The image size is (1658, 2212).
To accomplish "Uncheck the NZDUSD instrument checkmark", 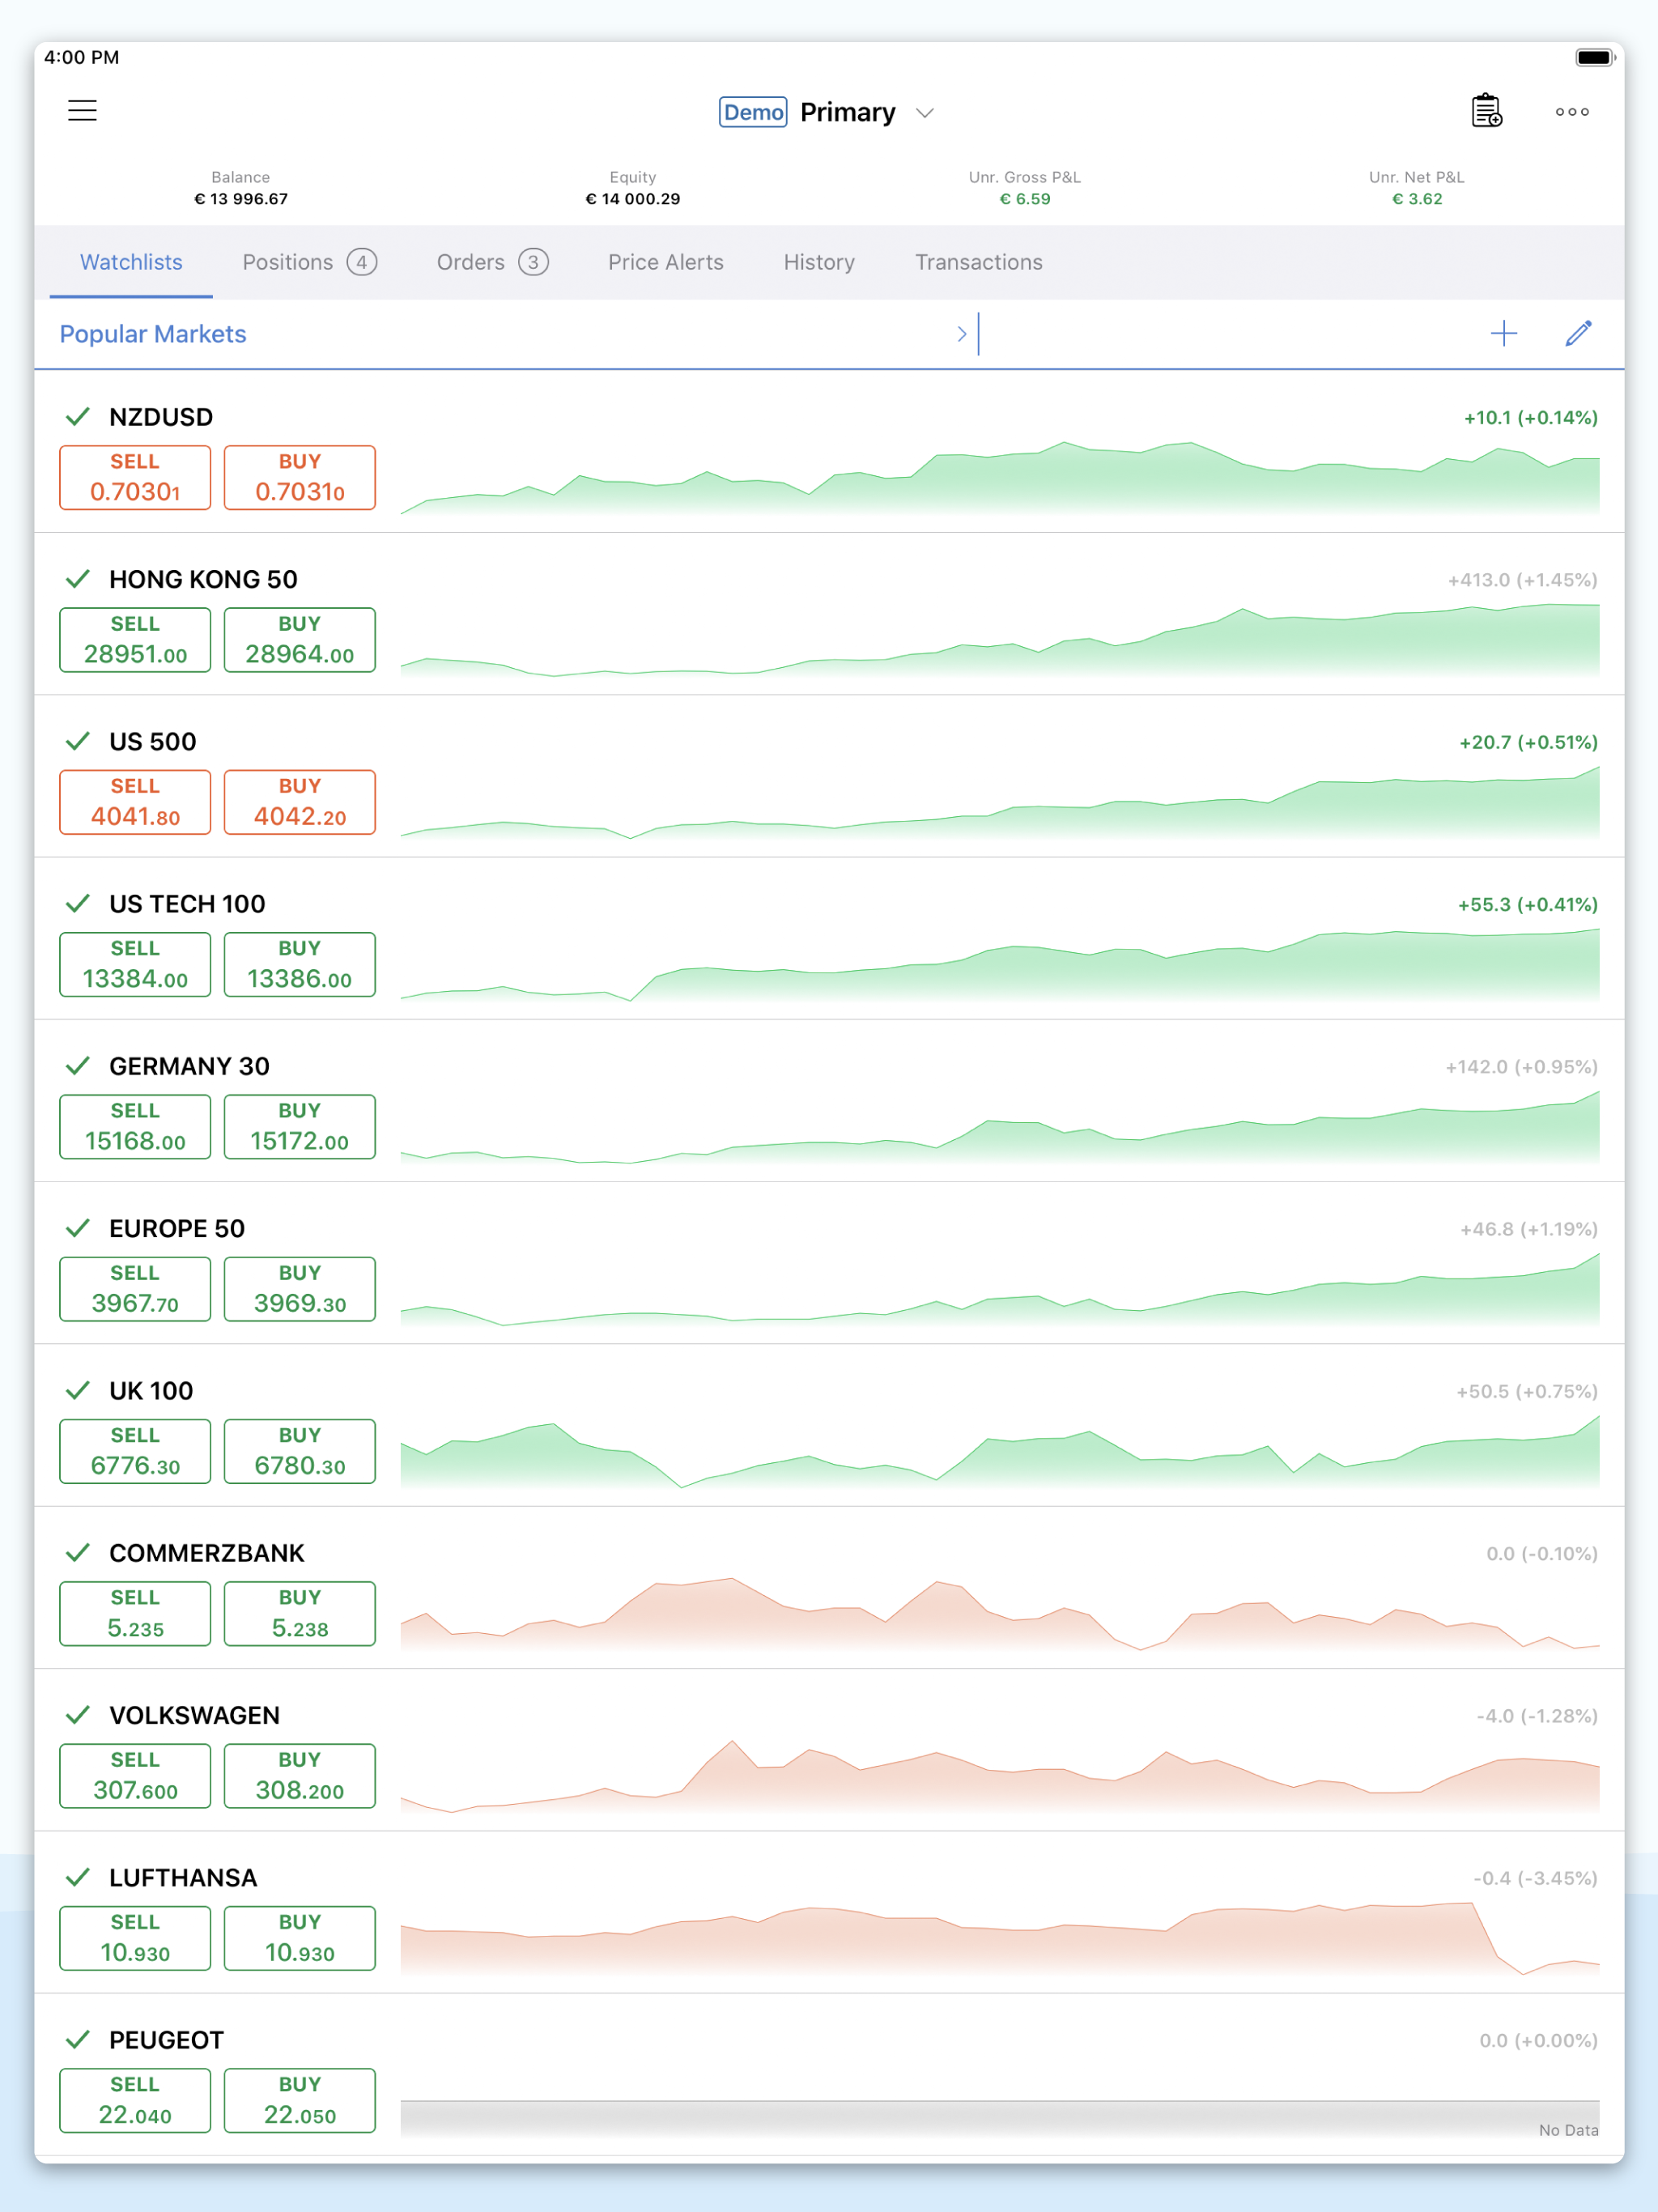I will [77, 416].
